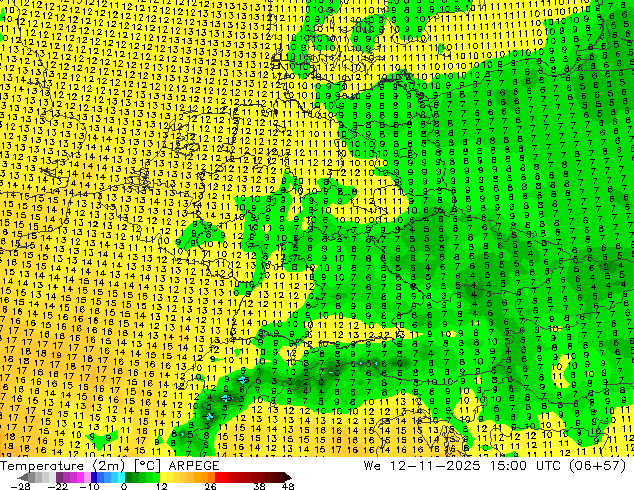Image resolution: width=634 pixels, height=490 pixels.
Task: Click the blue section of the temperature legend
Action: pos(108,477)
